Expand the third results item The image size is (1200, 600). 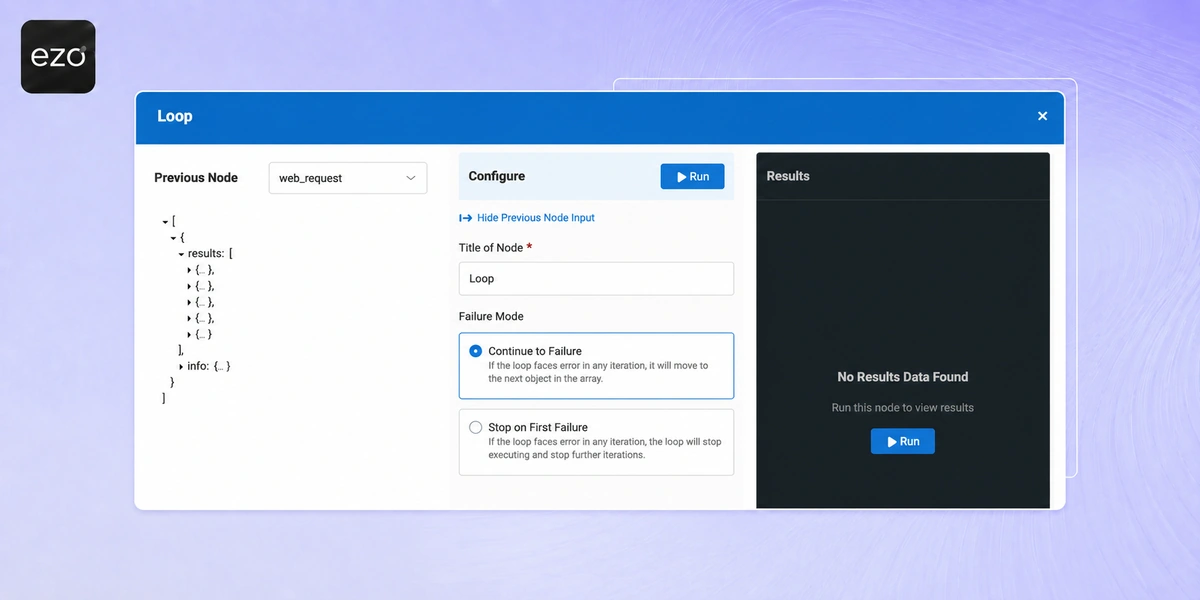coord(189,302)
